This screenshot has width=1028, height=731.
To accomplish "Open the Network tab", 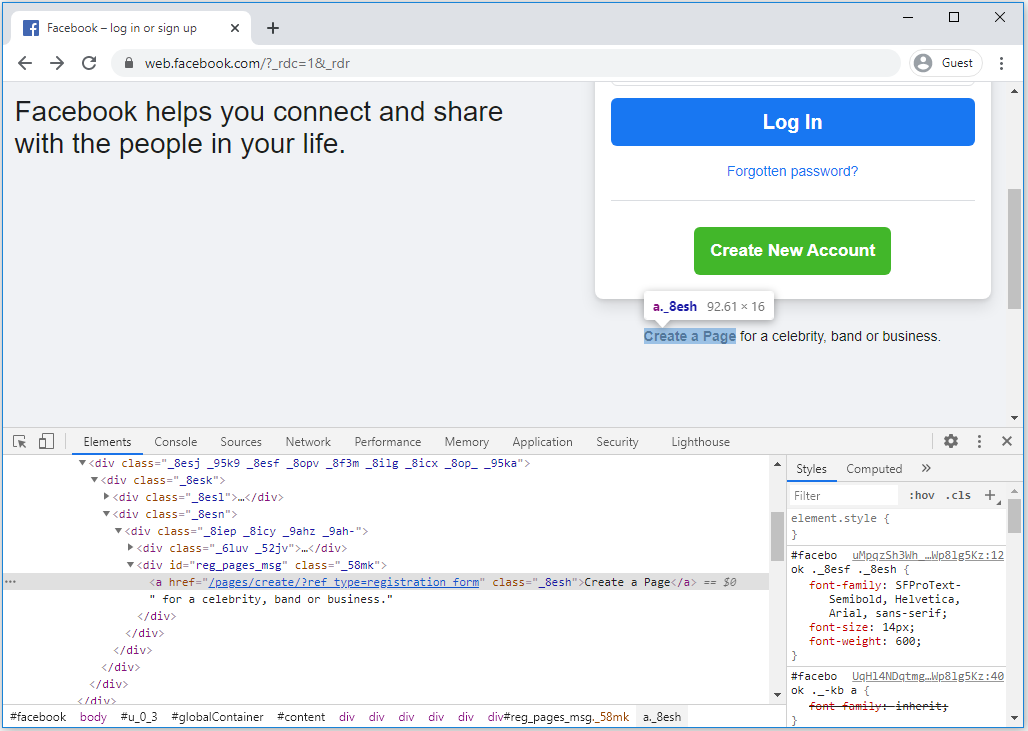I will [308, 442].
